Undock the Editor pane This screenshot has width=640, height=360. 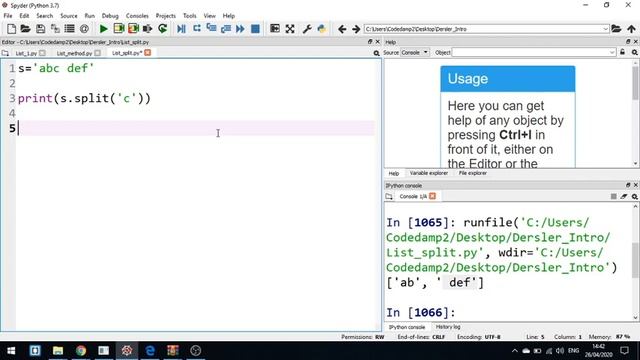[370, 42]
